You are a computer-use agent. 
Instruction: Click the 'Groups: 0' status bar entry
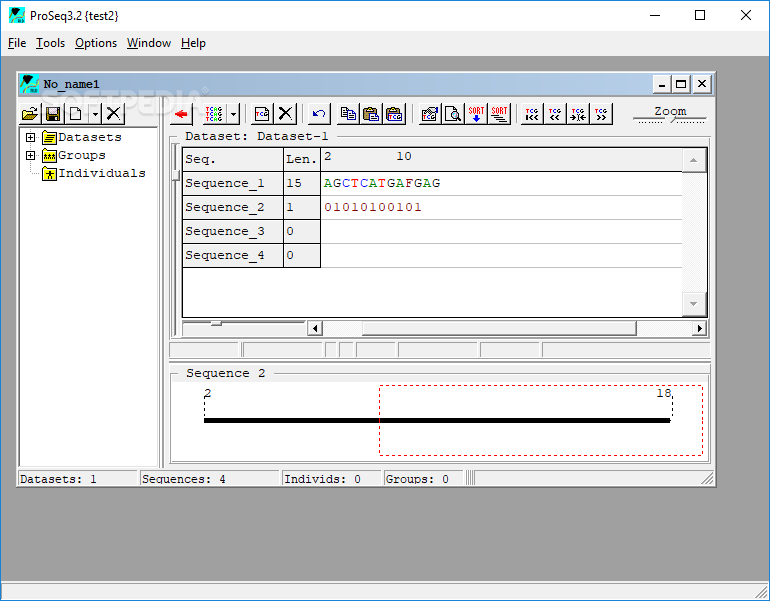(424, 479)
